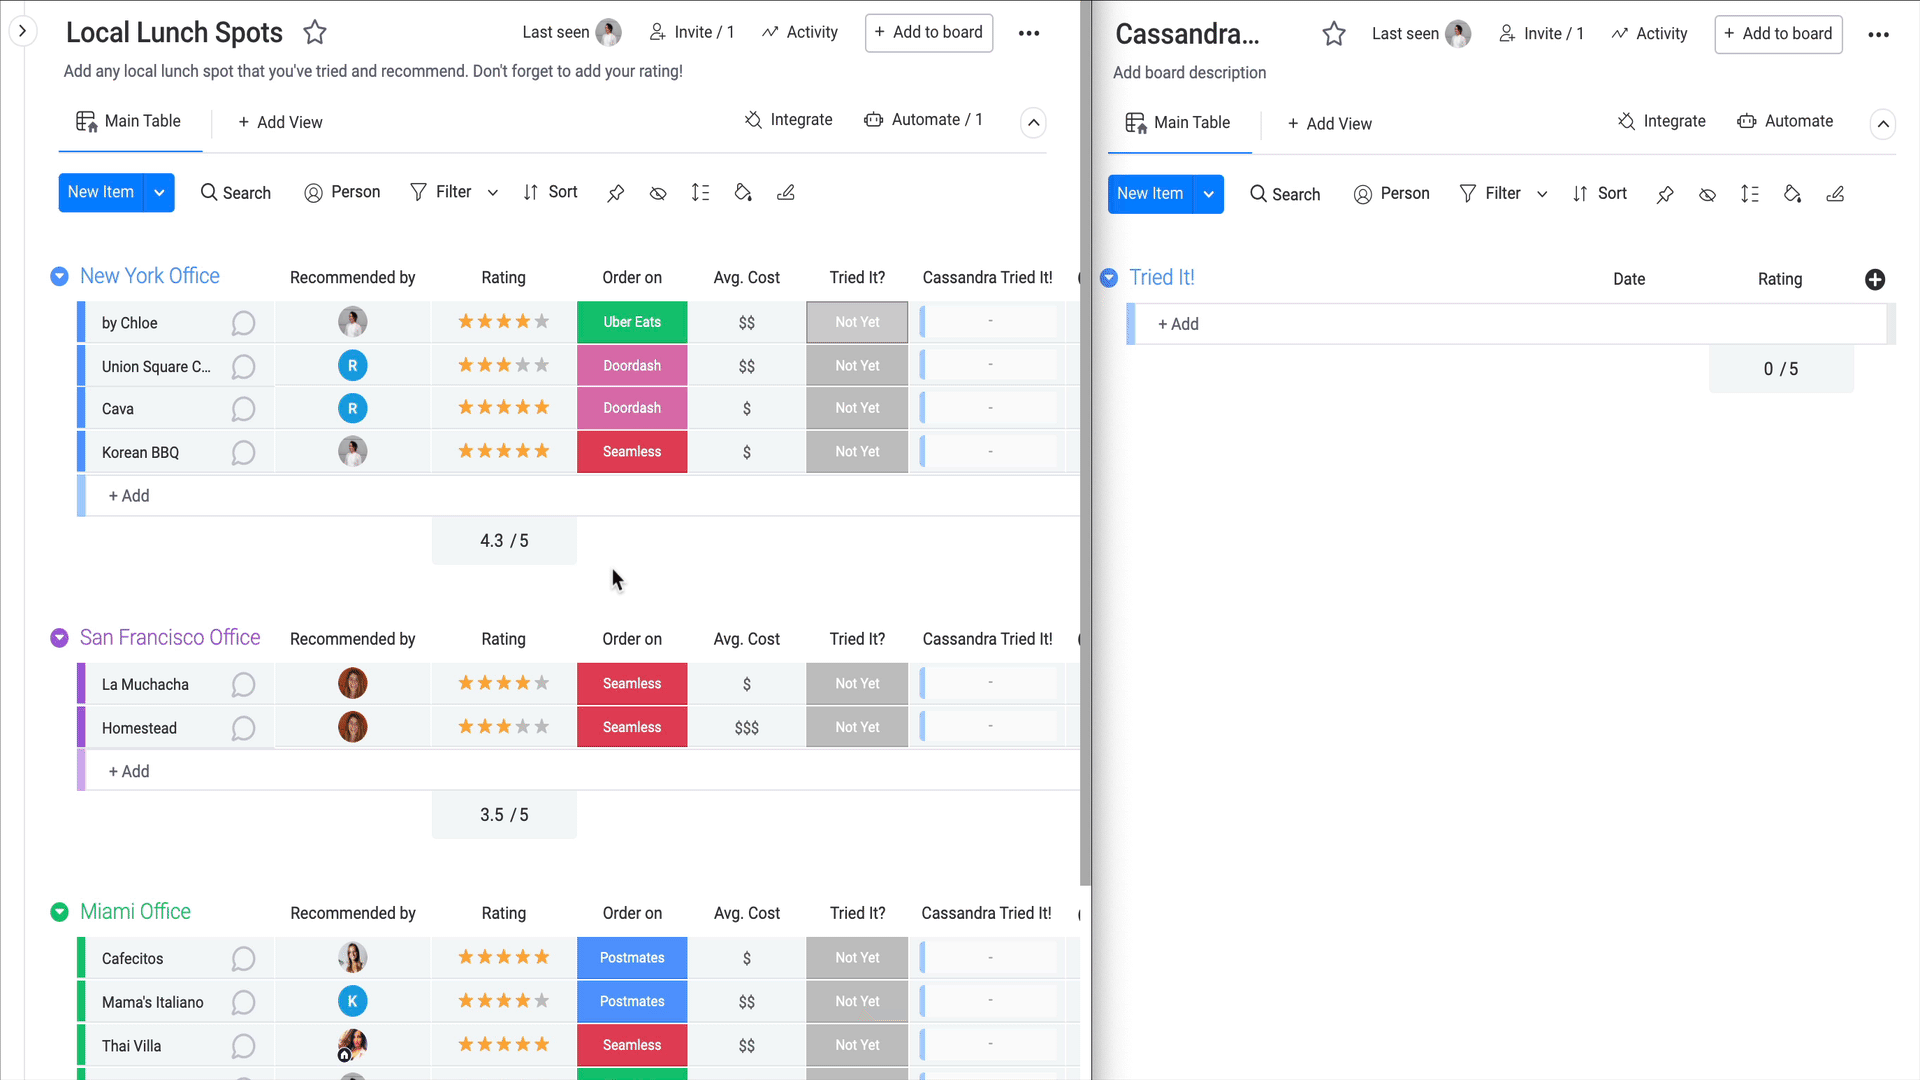Collapse the board header with the chevron
The image size is (1920, 1080).
pos(1033,122)
